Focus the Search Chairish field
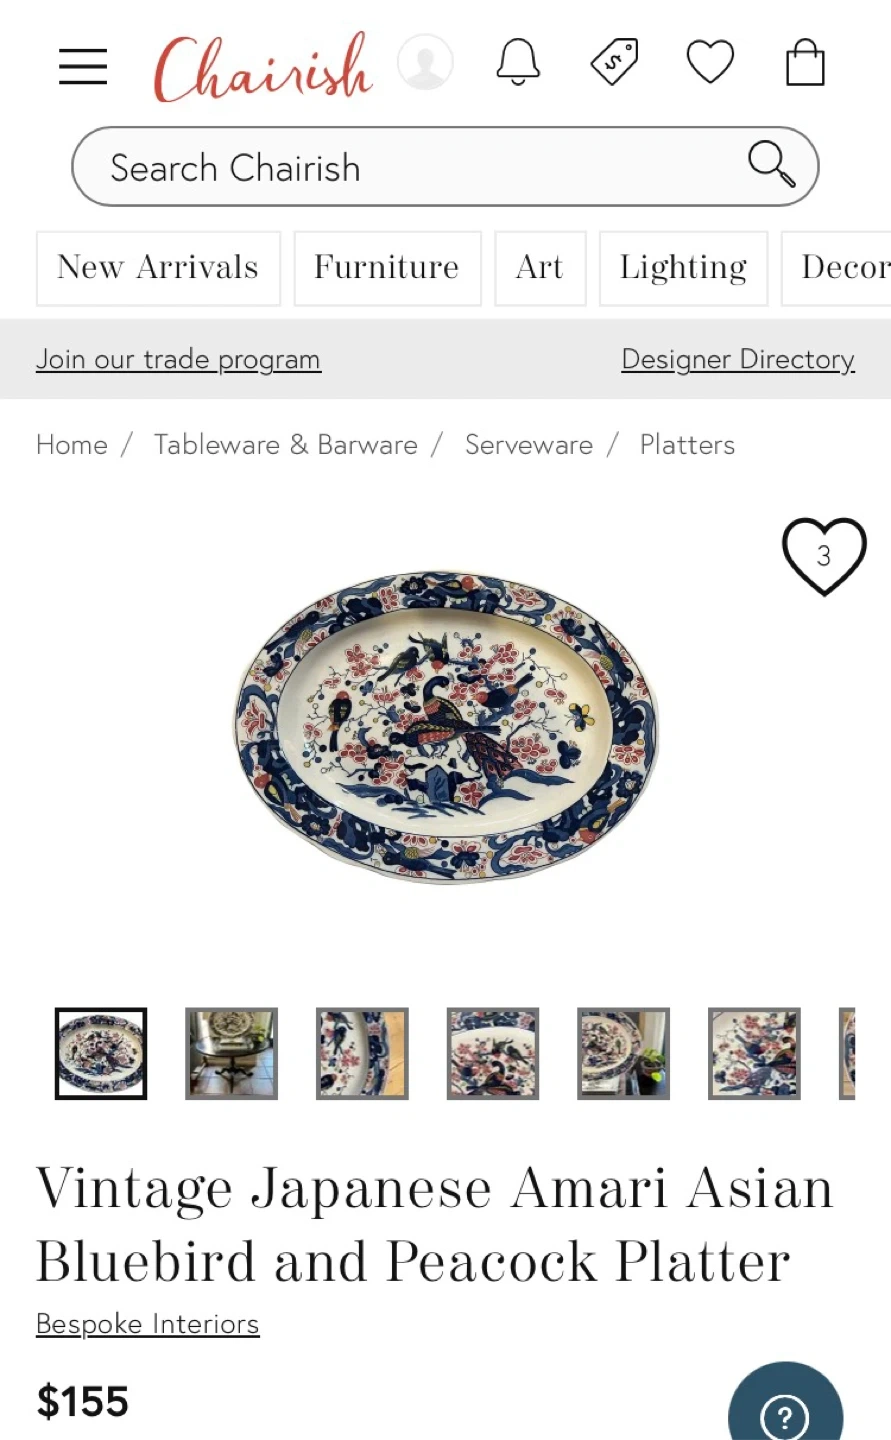The height and width of the screenshot is (1440, 891). click(445, 166)
